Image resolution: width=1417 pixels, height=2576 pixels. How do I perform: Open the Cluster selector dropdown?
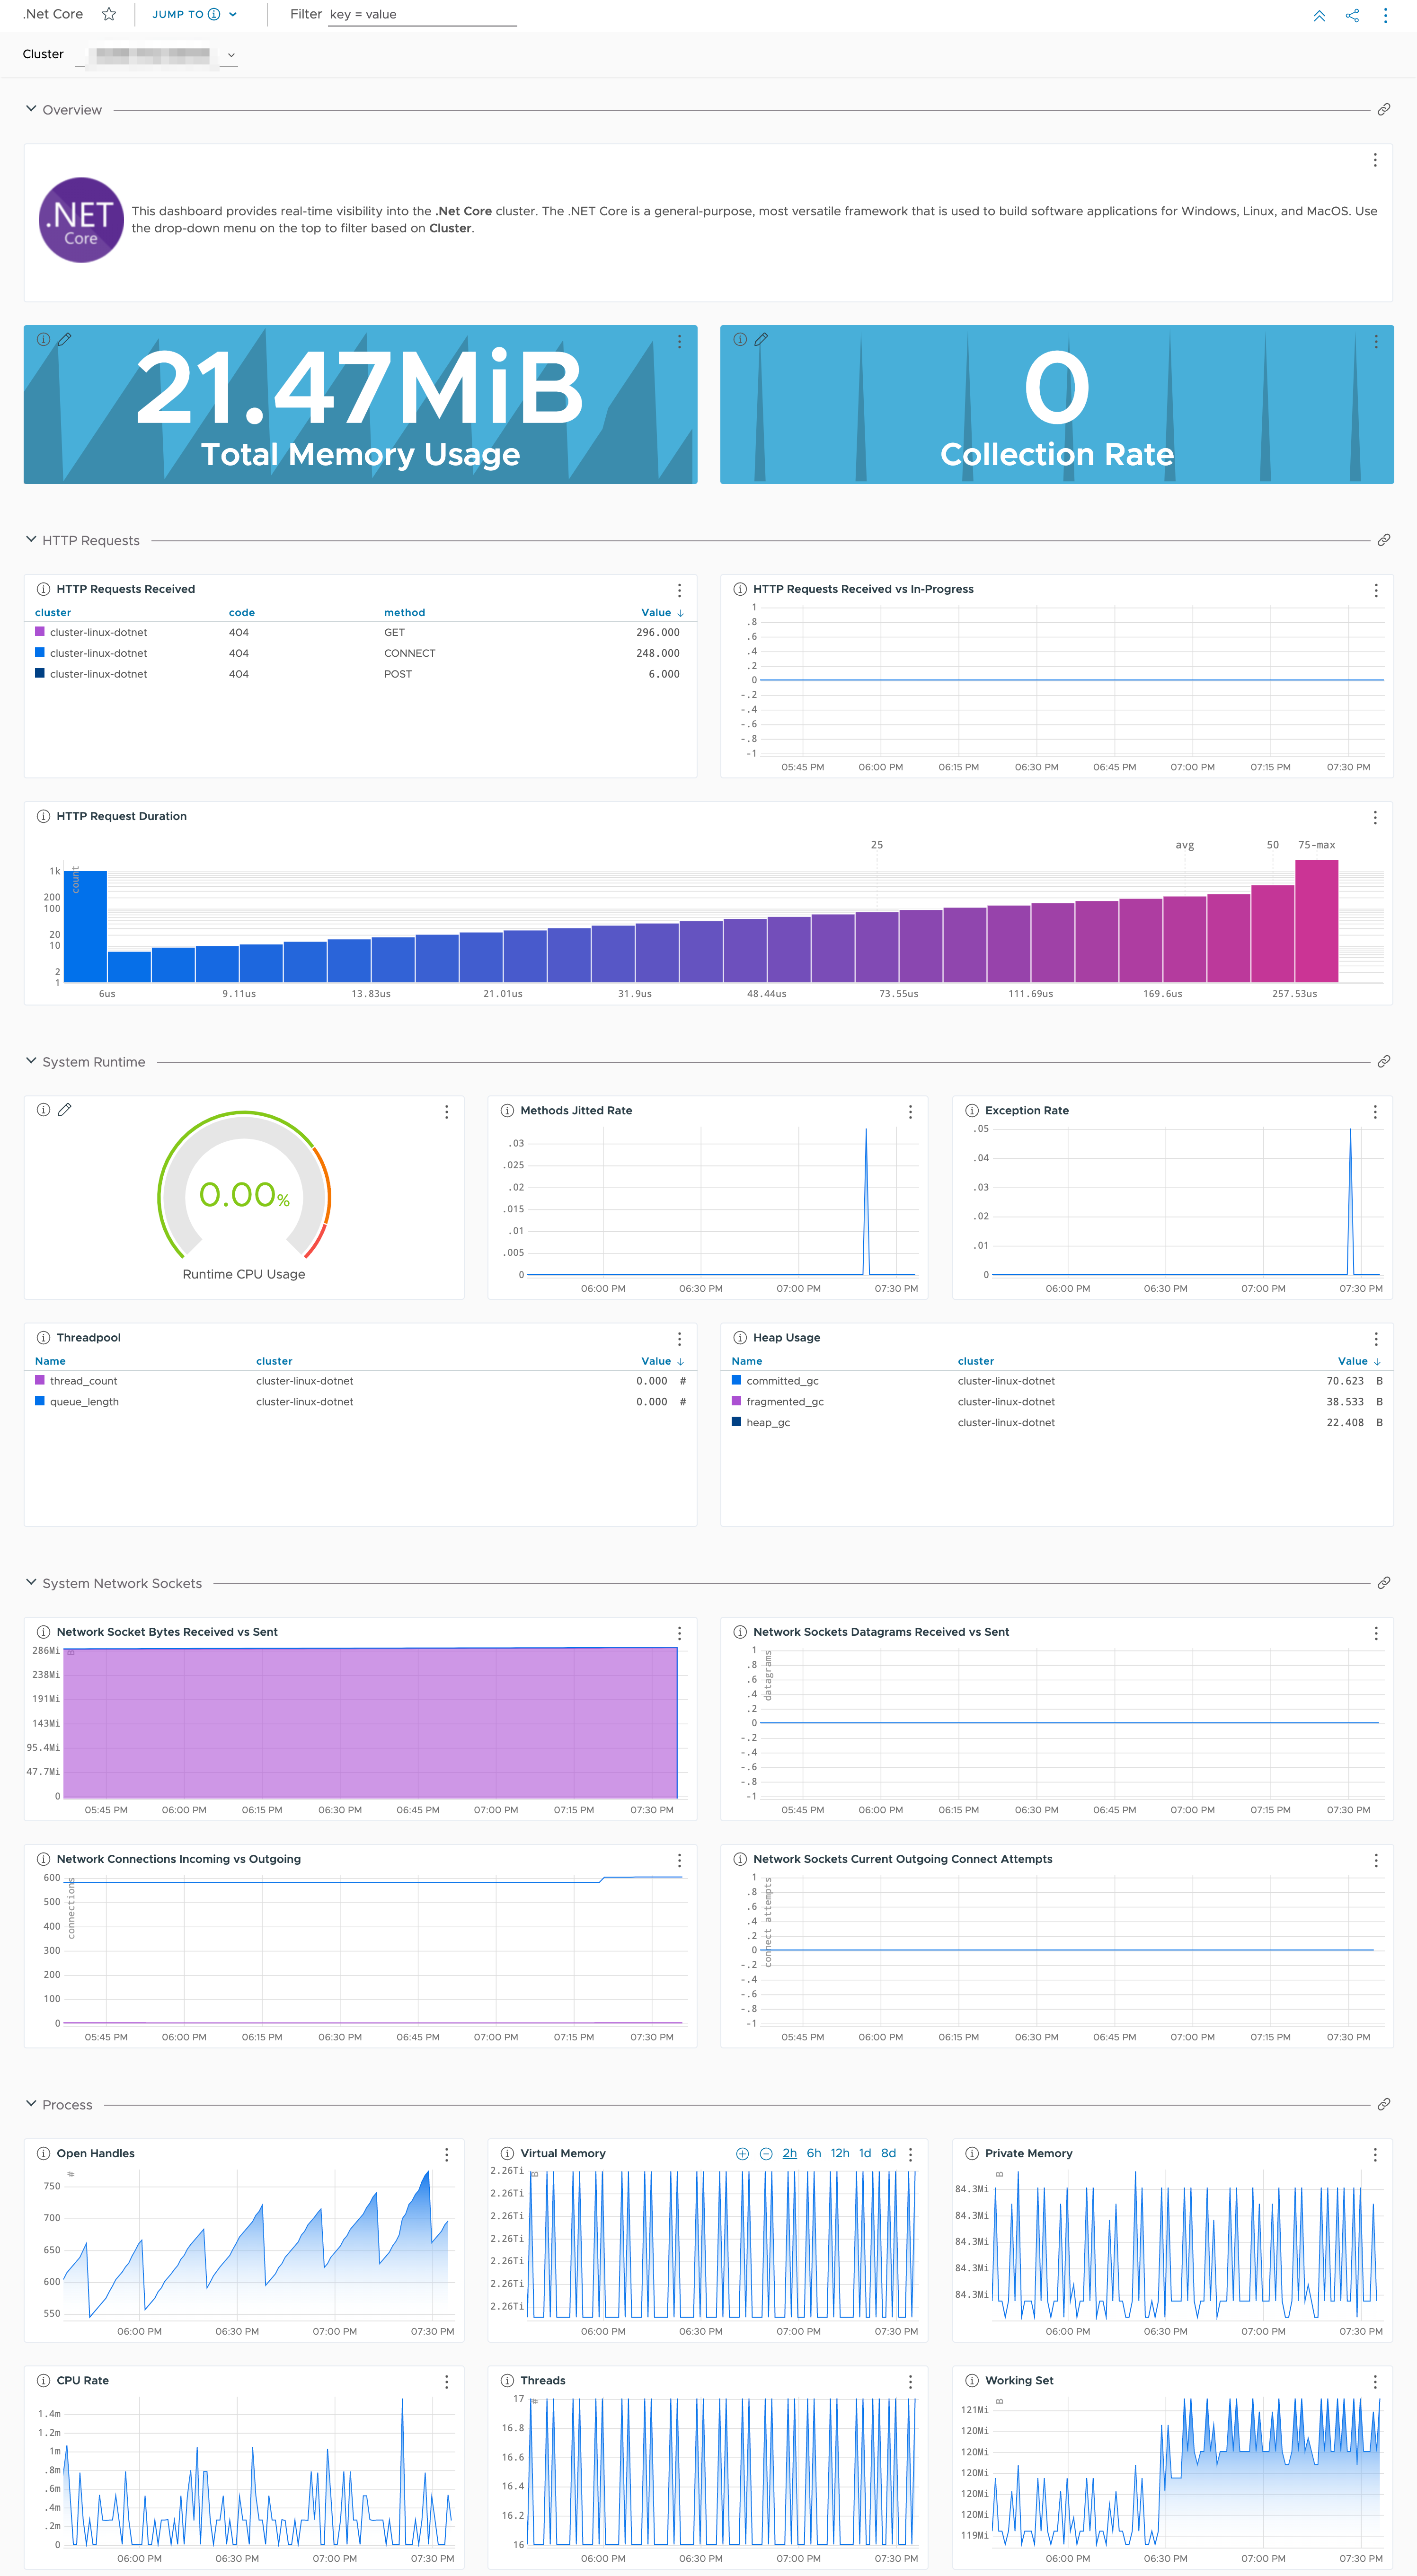pos(157,55)
